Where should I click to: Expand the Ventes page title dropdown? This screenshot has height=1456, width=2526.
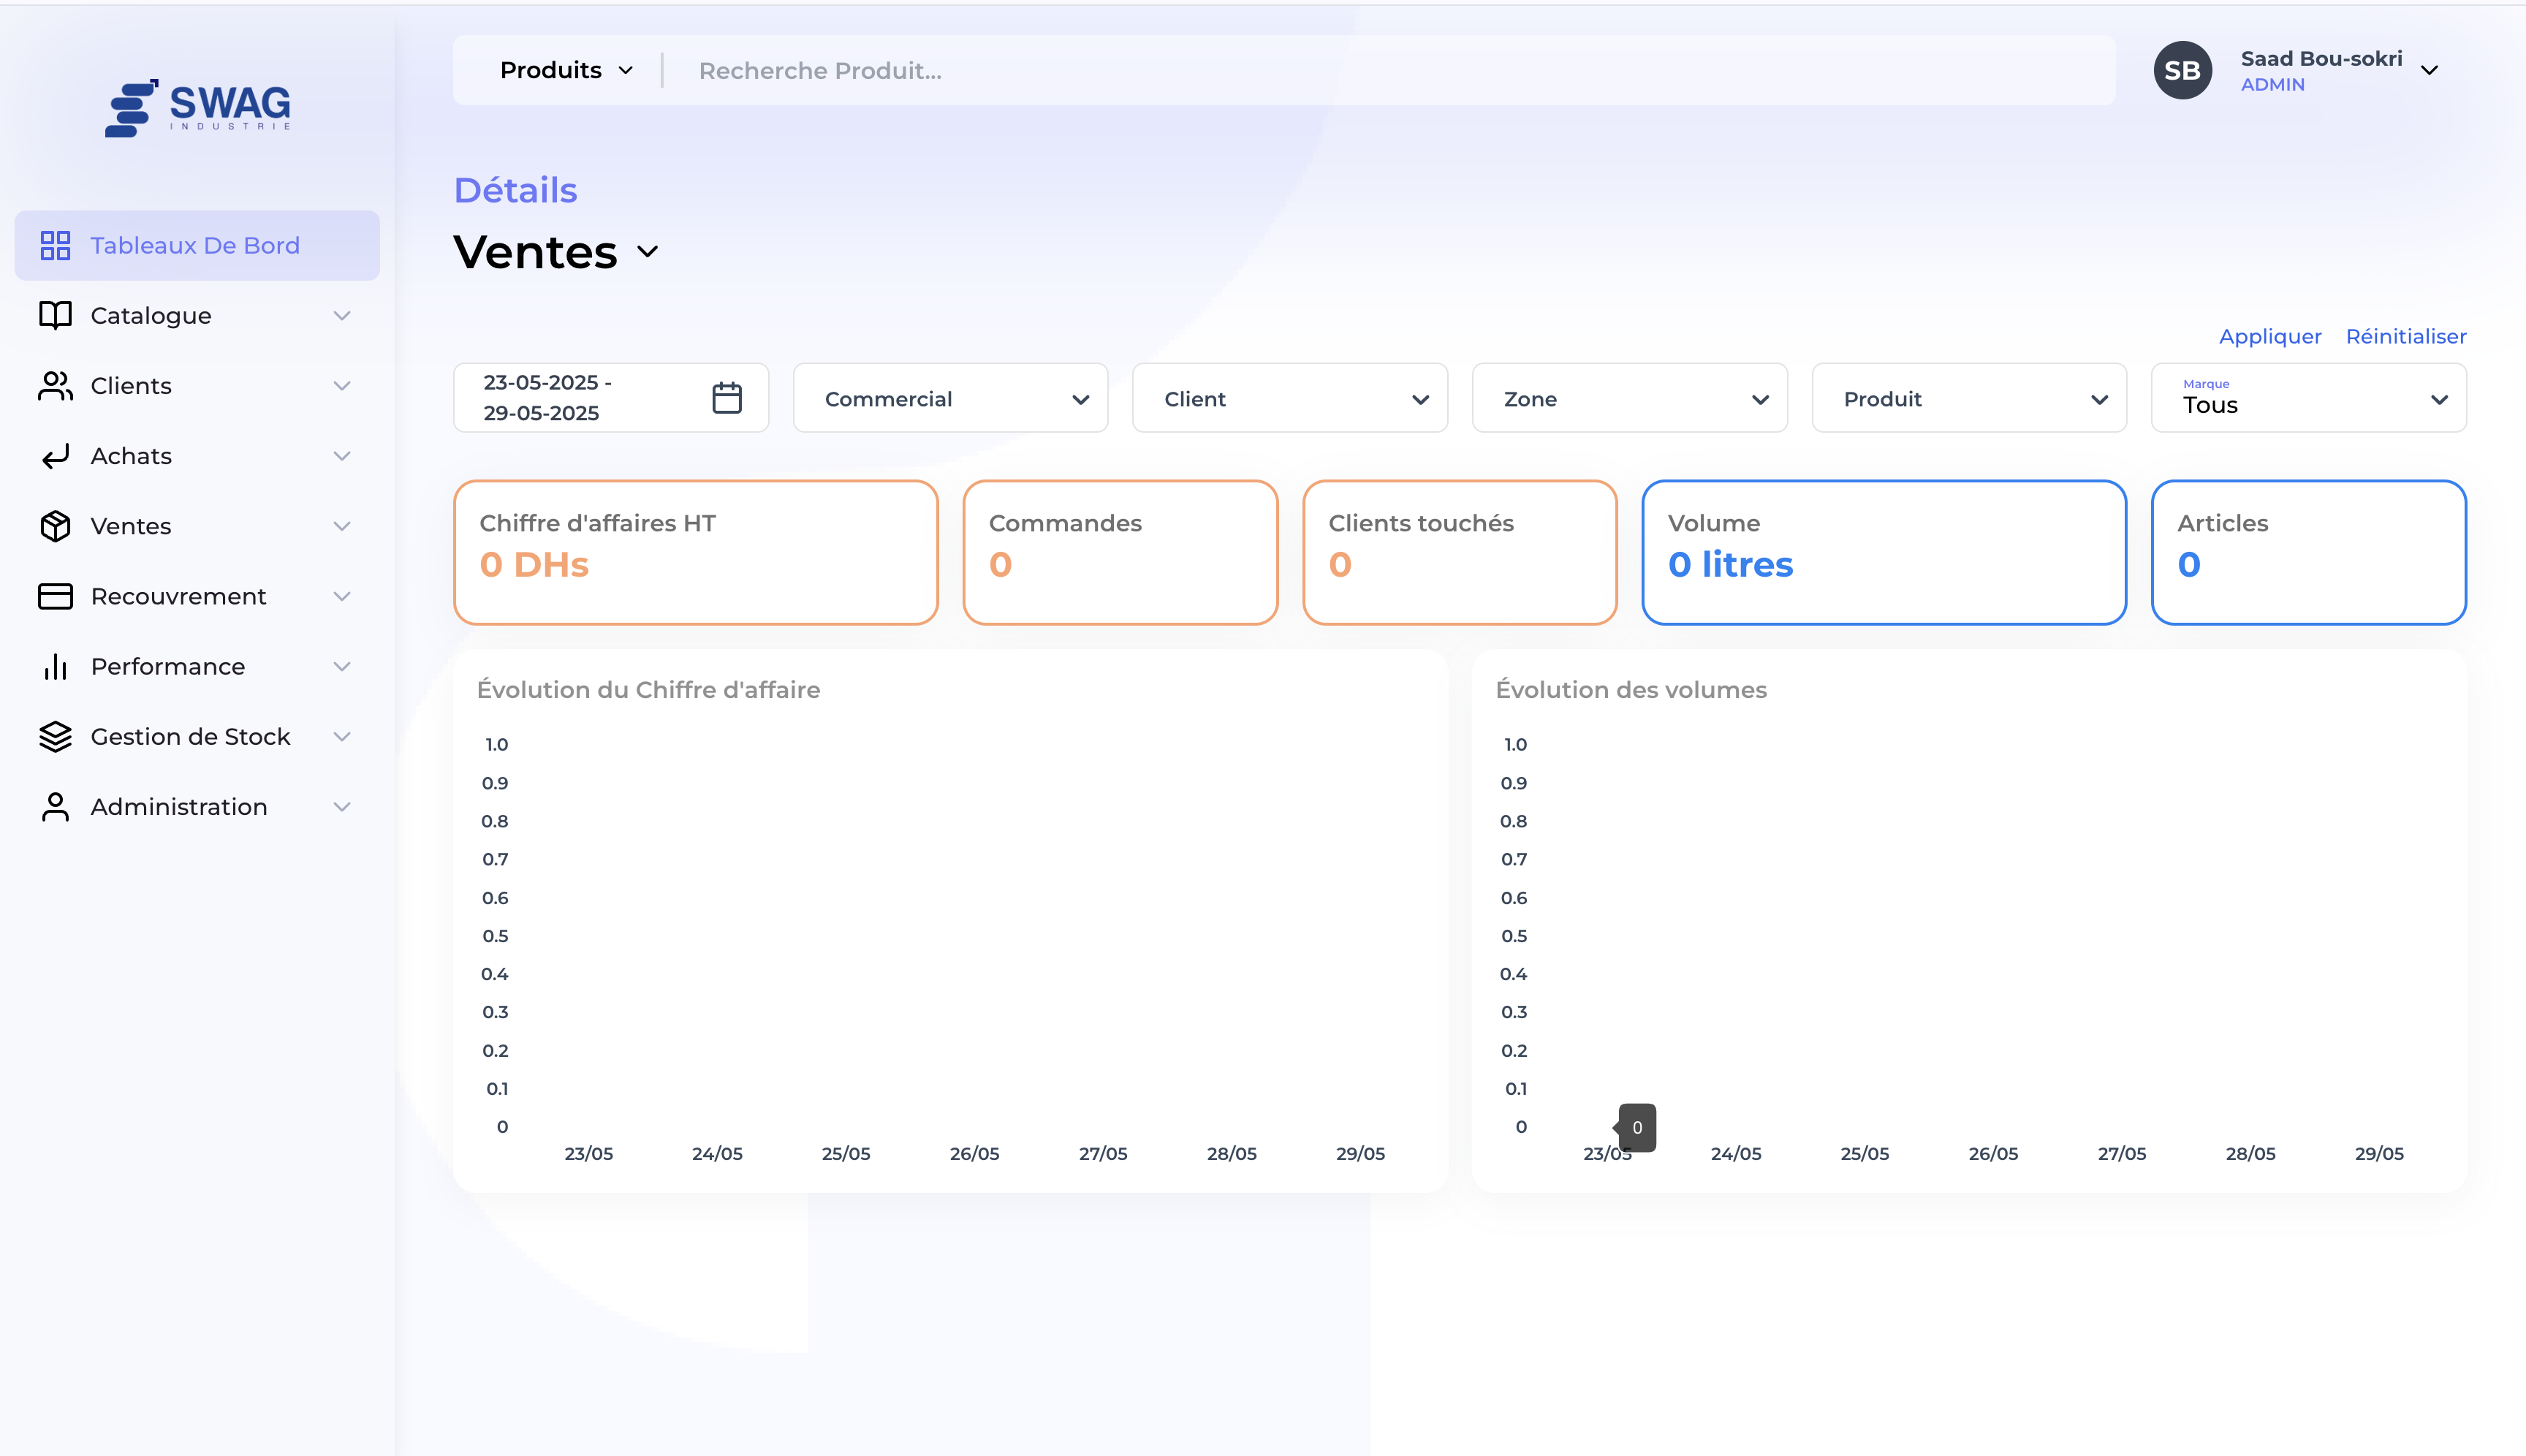648,252
